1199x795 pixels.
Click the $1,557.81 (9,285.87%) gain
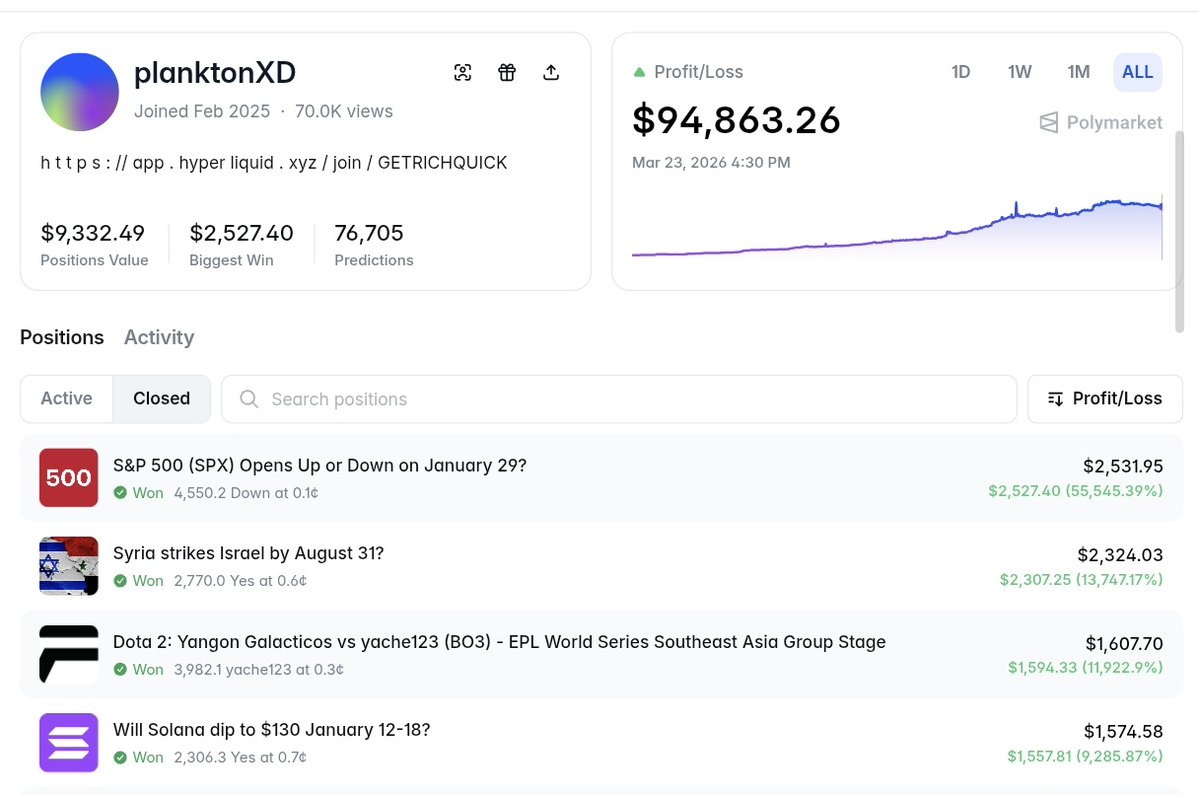pos(1085,756)
